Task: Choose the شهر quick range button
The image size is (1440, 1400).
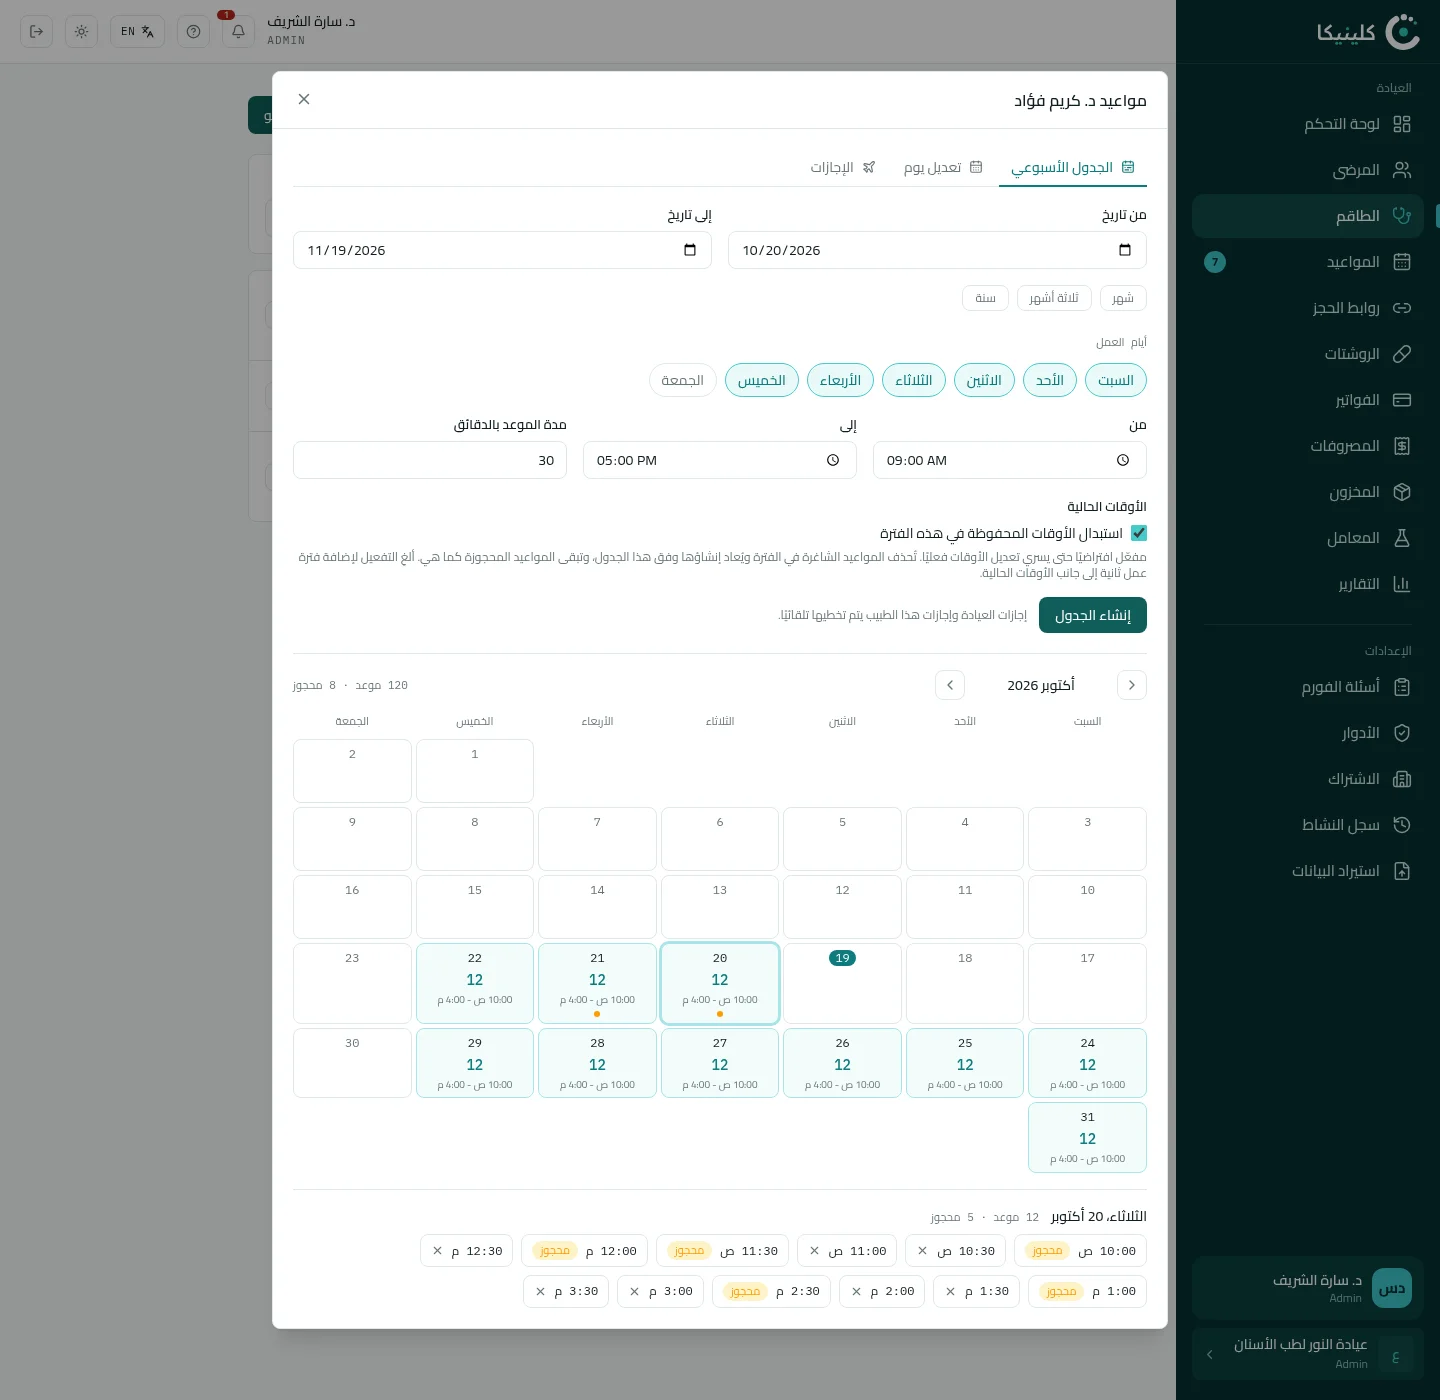Action: tap(1123, 298)
